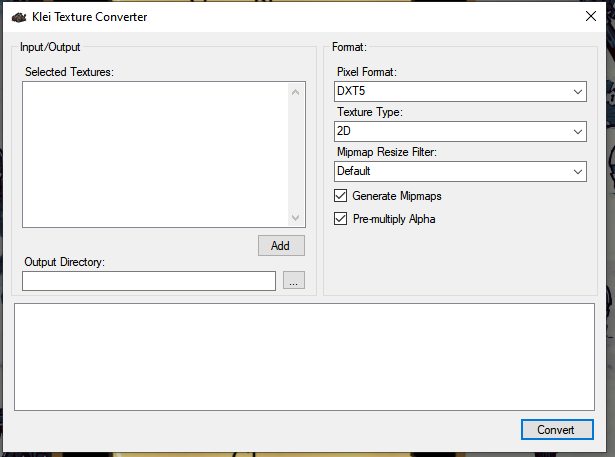The height and width of the screenshot is (457, 615).
Task: Close the Klei Texture Converter window
Action: coord(591,16)
